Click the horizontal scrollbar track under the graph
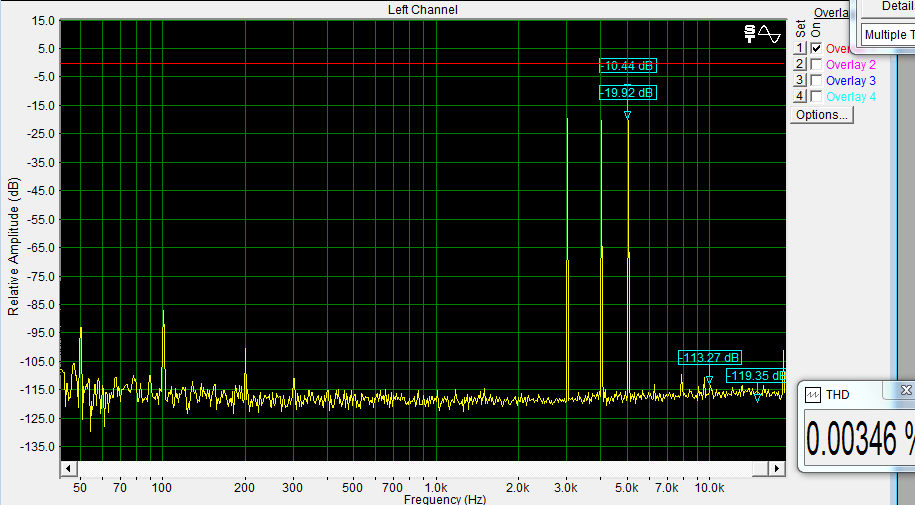 414,468
